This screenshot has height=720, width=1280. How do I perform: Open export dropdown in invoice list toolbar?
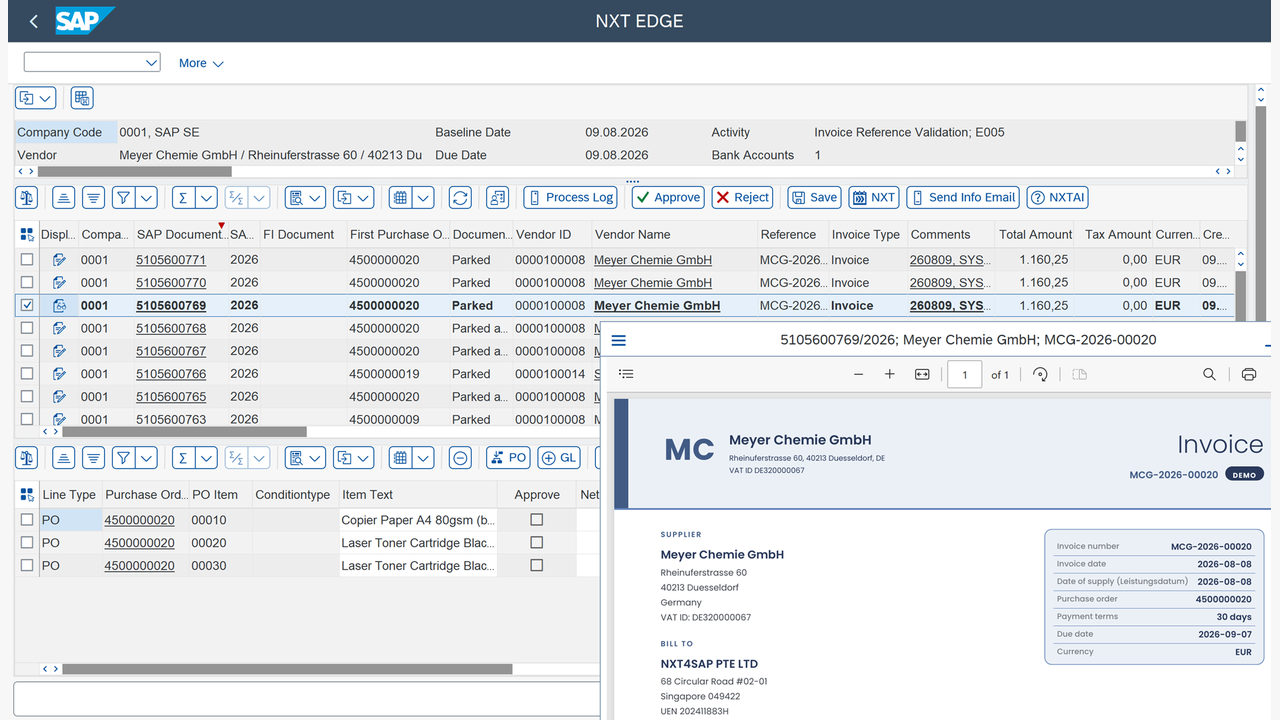tap(364, 198)
